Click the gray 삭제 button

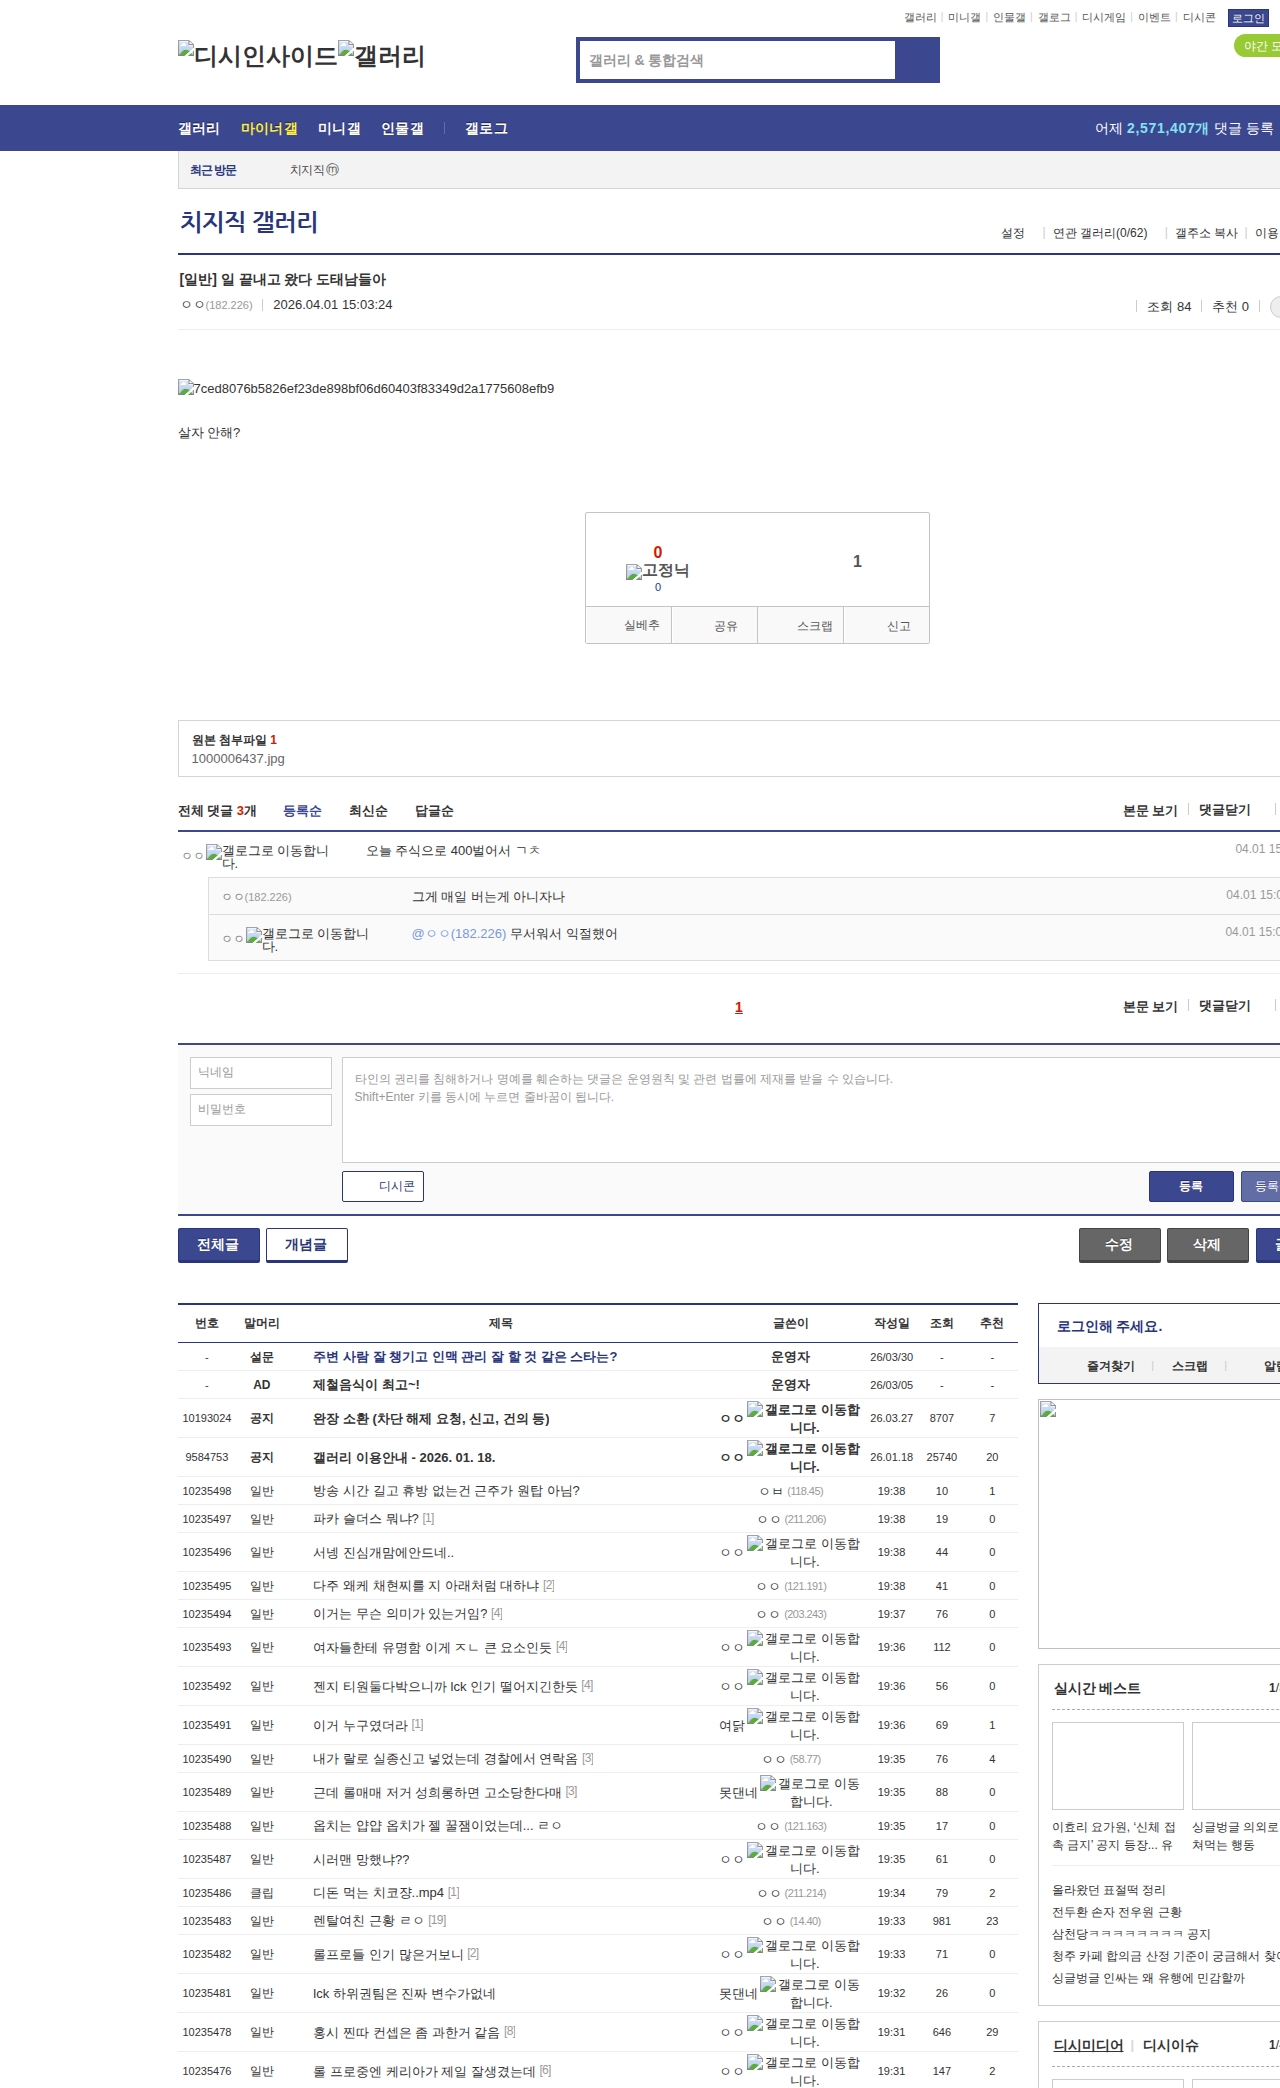tap(1207, 1245)
